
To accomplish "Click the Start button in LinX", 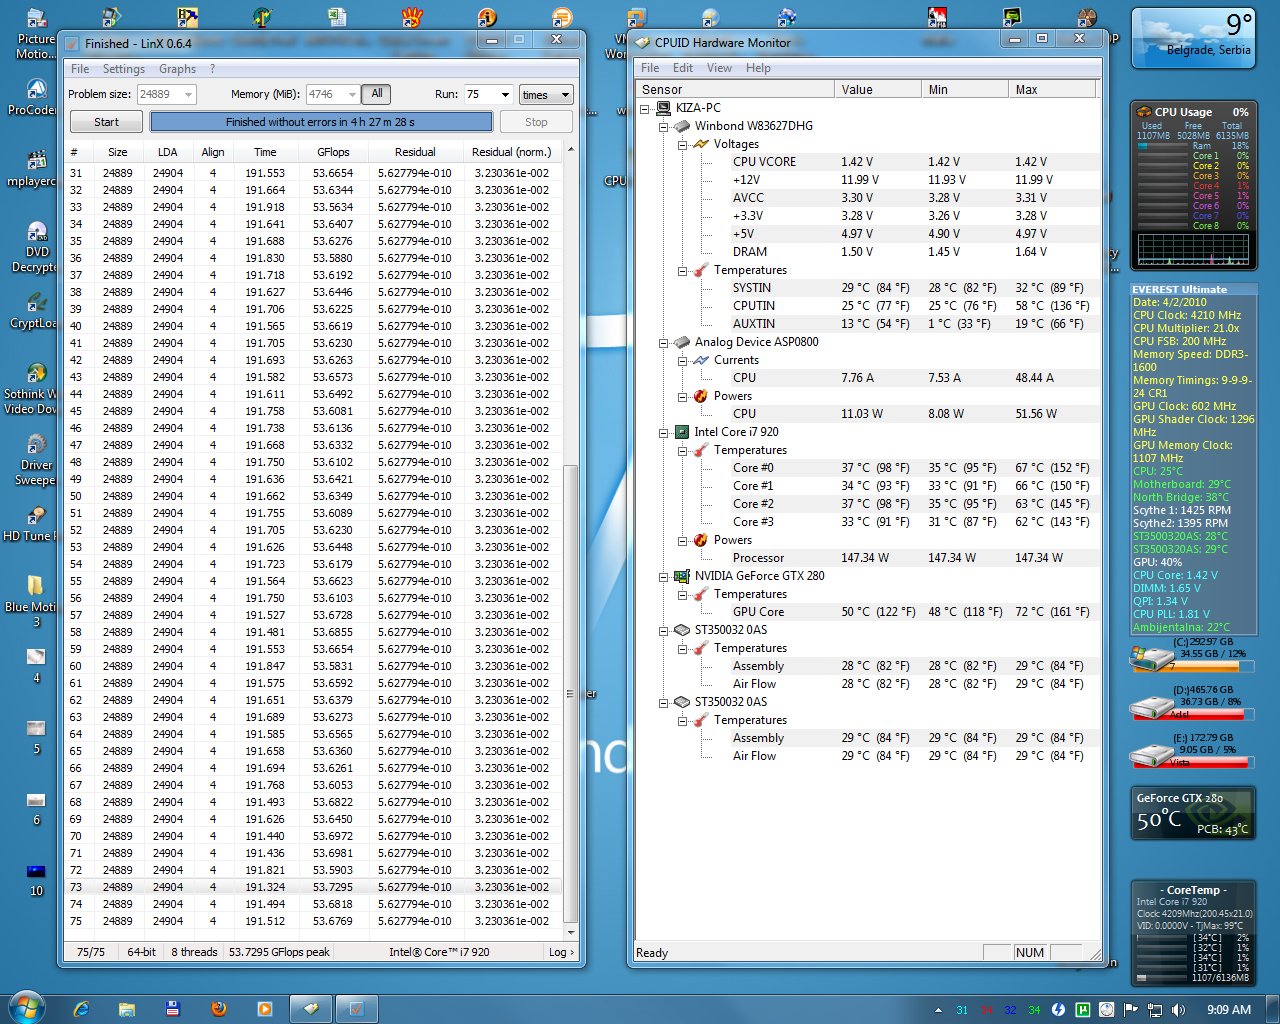I will tap(106, 122).
